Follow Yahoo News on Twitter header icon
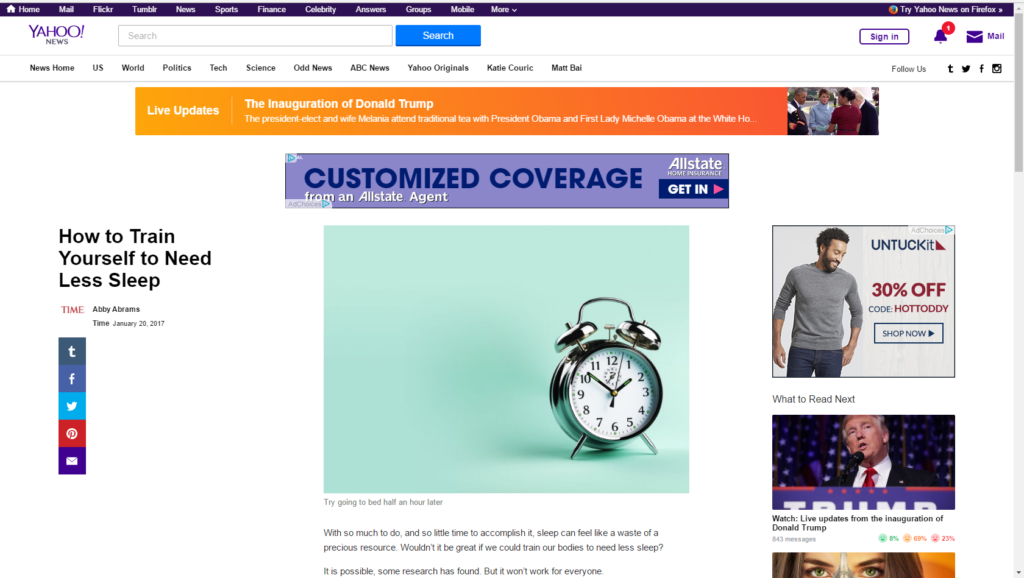This screenshot has height=578, width=1024. tap(966, 69)
